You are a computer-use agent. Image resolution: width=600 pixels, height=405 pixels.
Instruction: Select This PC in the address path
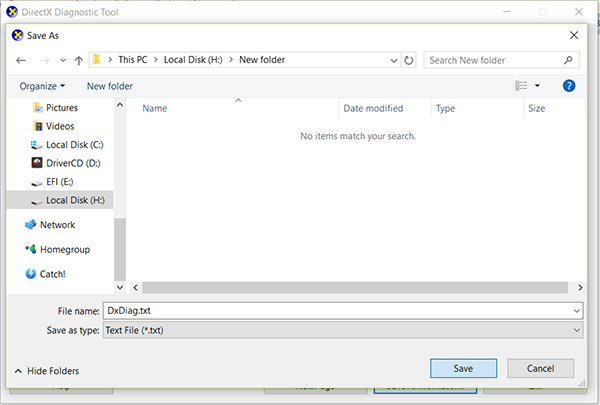(132, 60)
